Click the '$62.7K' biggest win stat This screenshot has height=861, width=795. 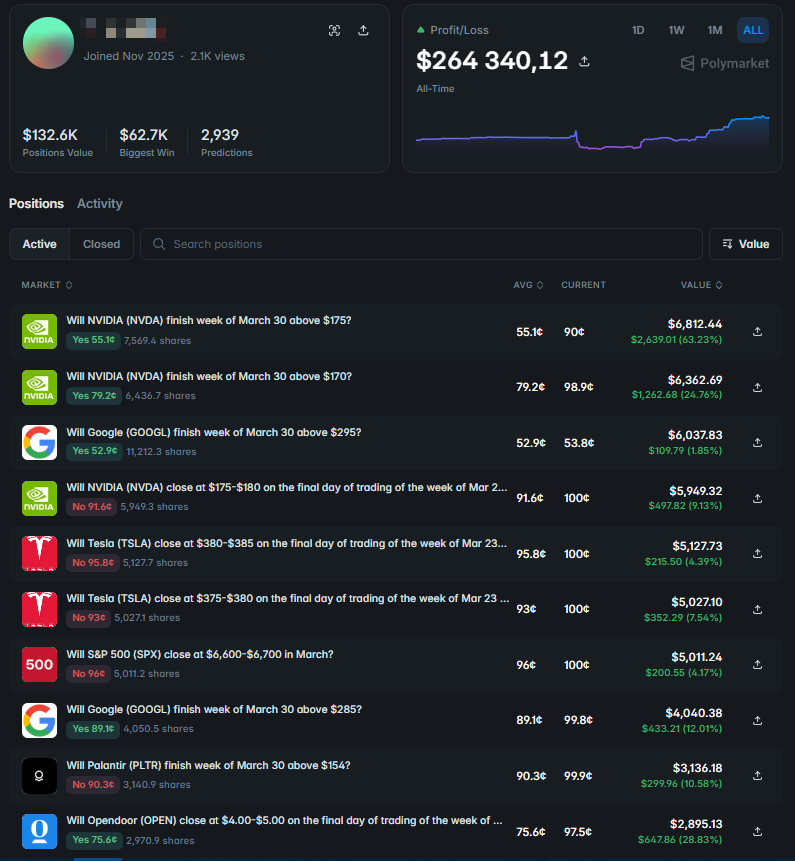coord(143,135)
